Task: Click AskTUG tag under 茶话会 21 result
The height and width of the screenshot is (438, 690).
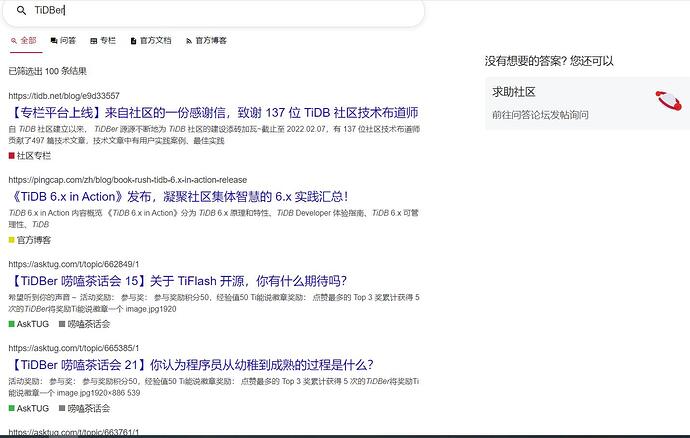Action: pyautogui.click(x=33, y=409)
